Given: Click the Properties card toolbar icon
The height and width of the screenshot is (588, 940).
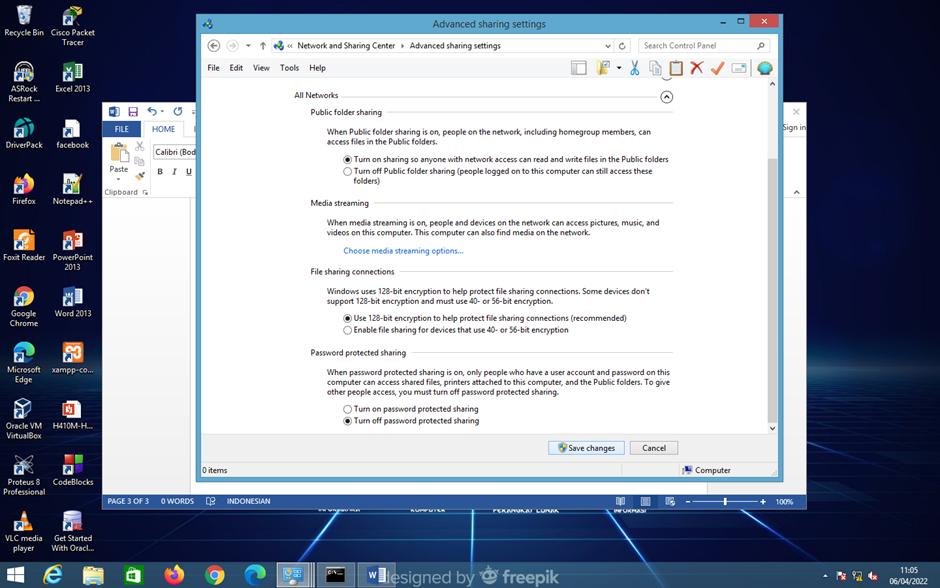Looking at the screenshot, I should click(739, 68).
